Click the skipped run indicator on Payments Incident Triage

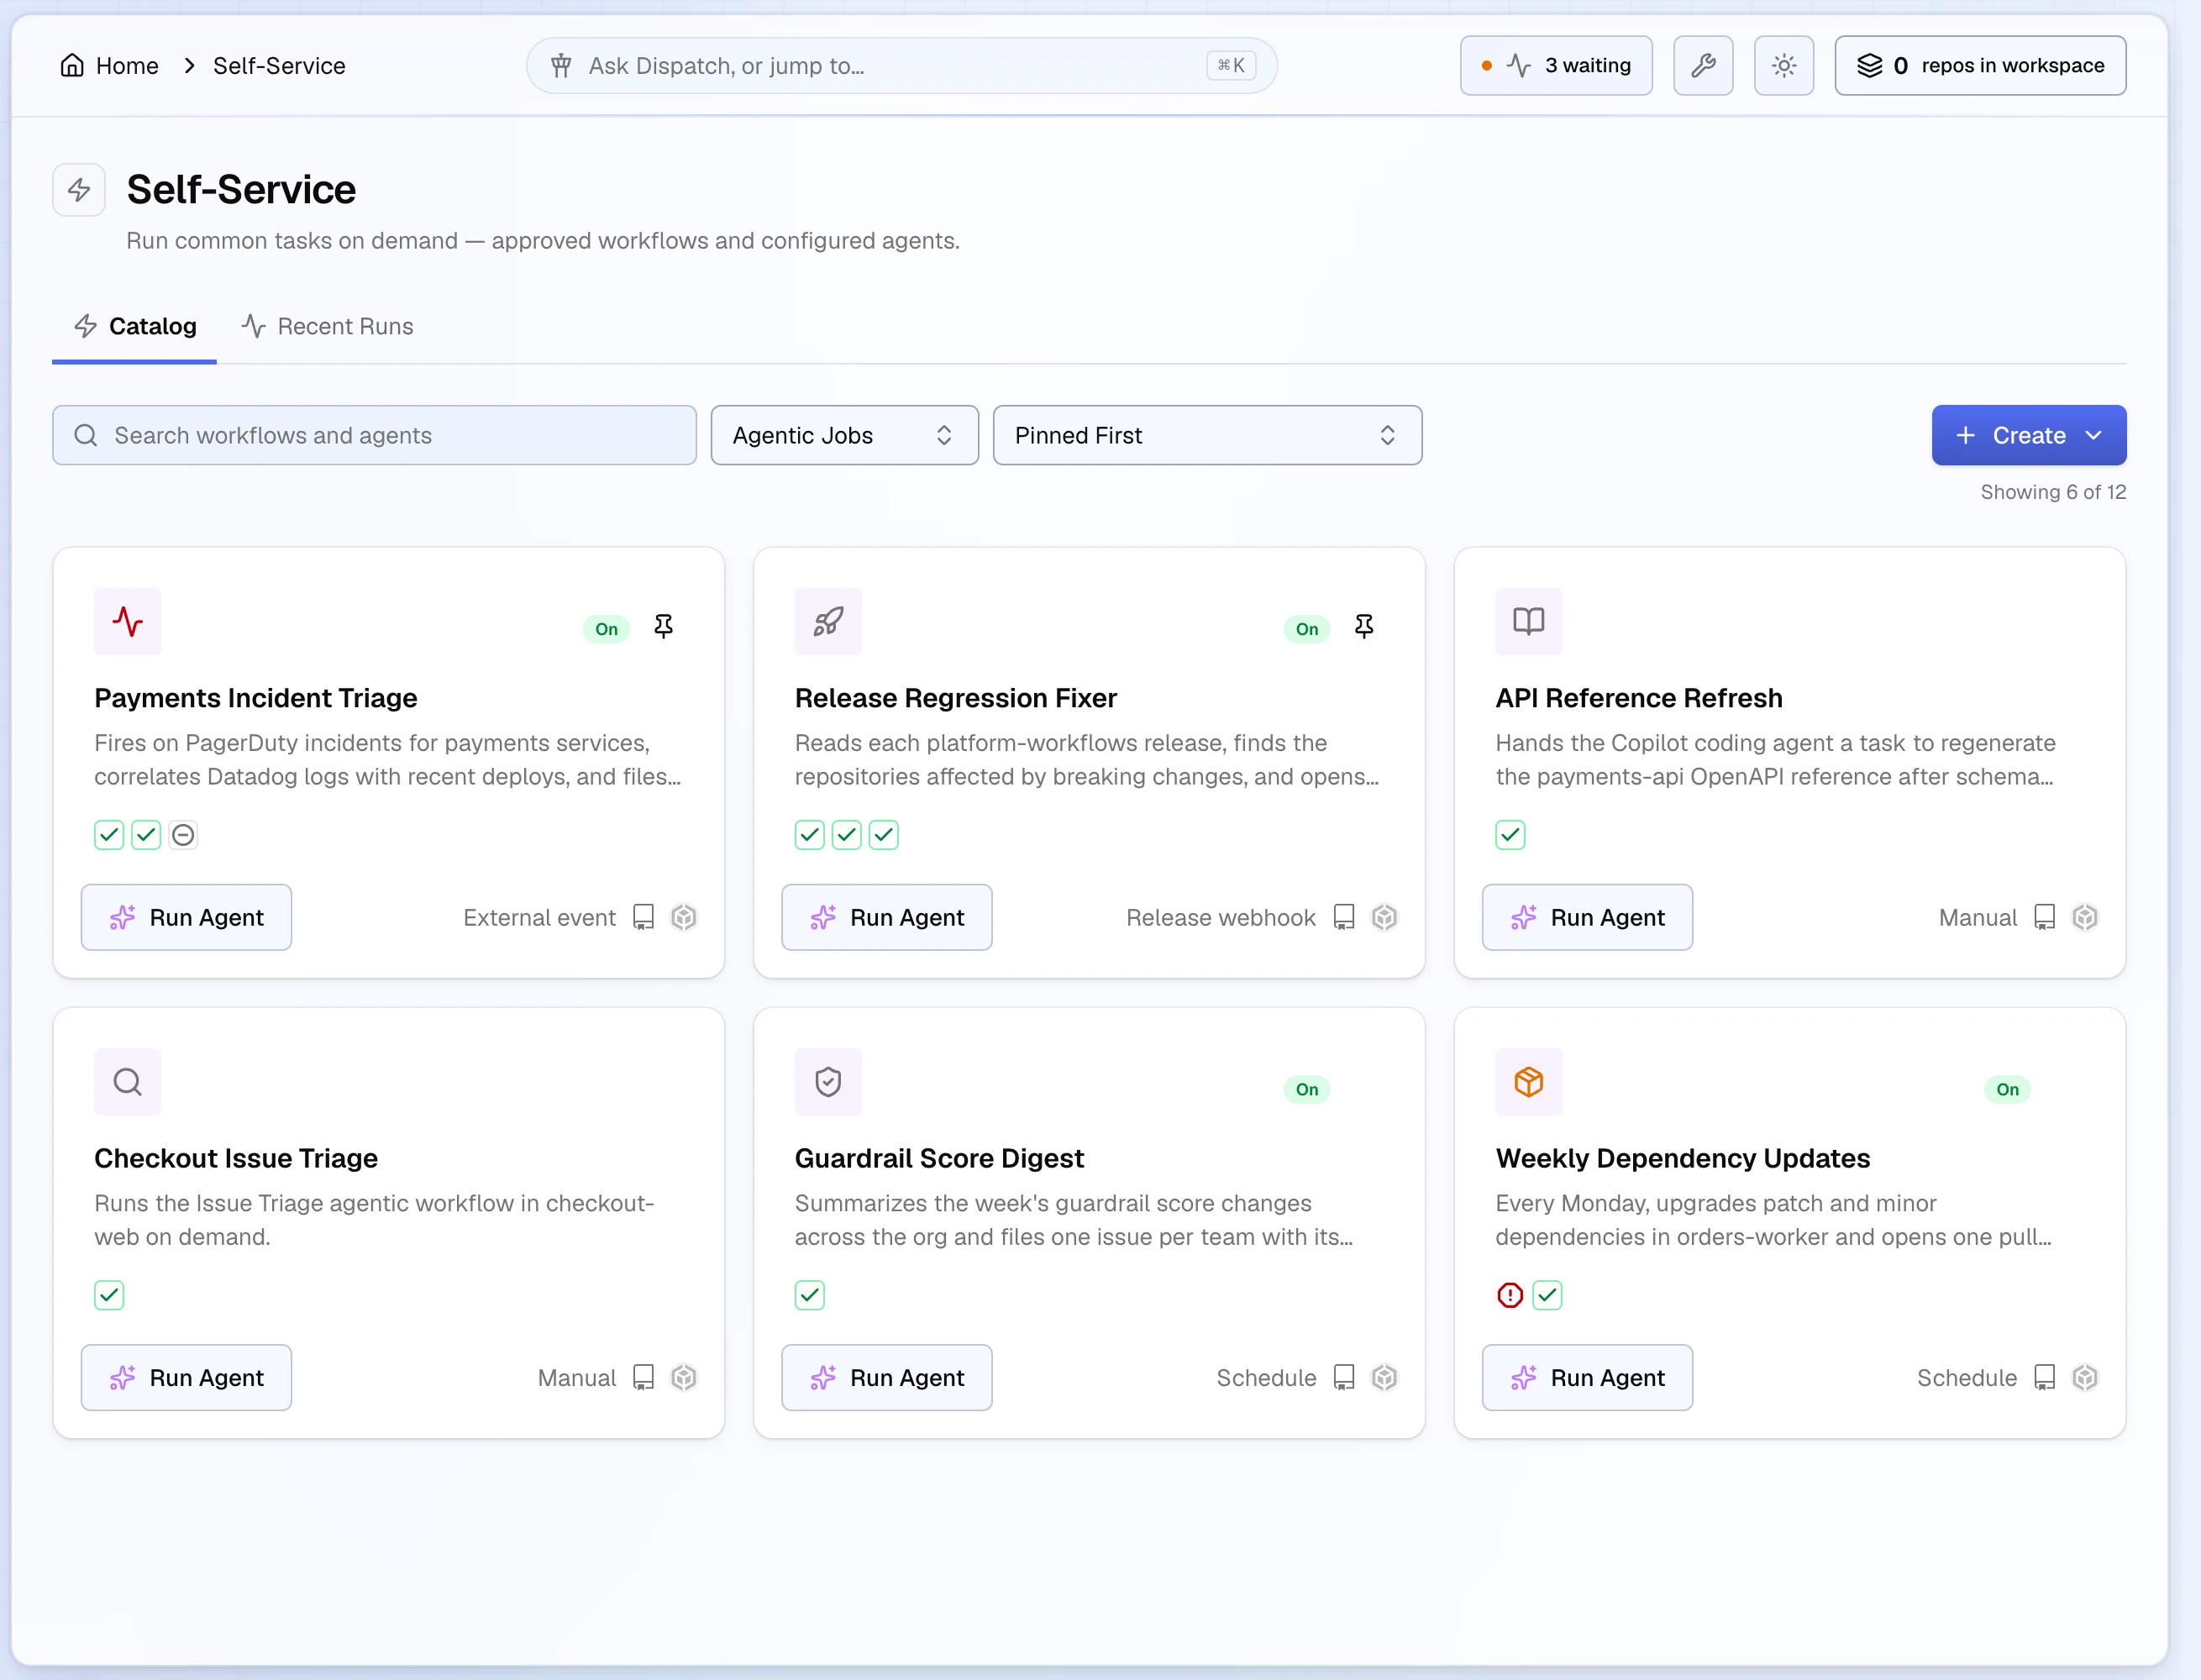click(183, 835)
